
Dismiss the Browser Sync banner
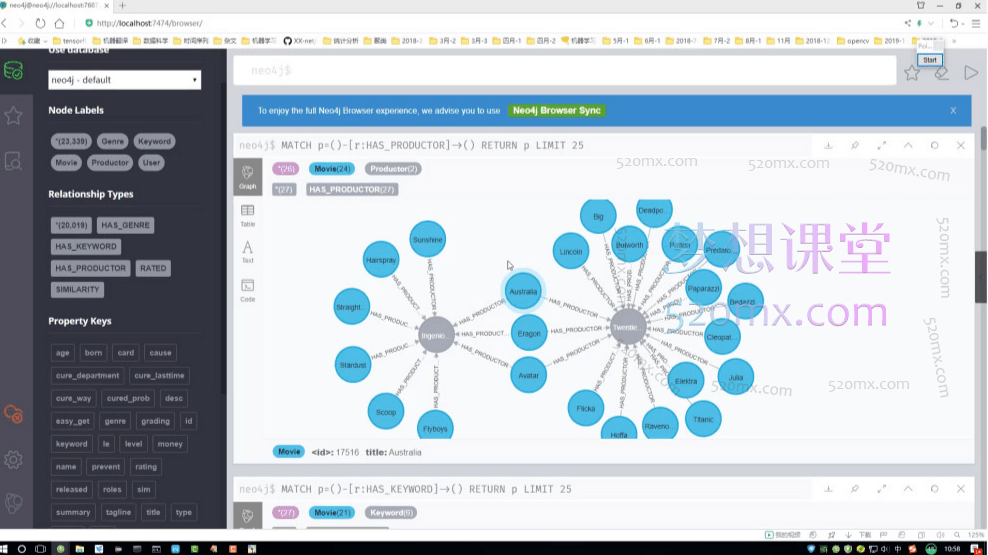(953, 111)
